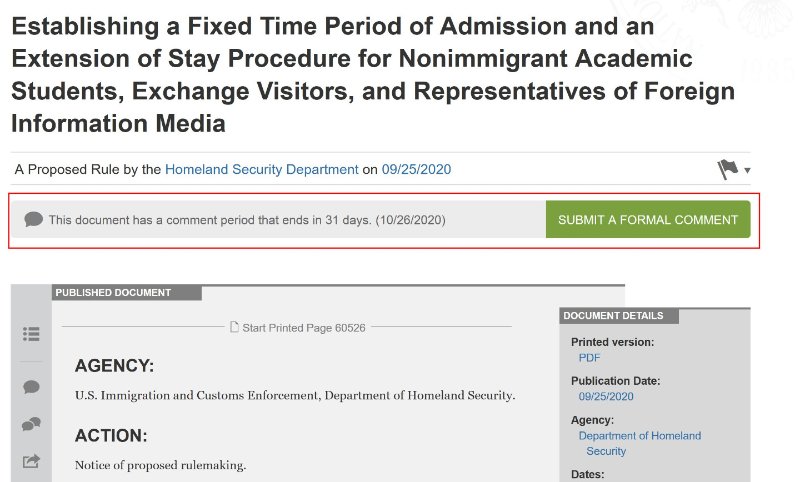Open the PDF printed version link
The height and width of the screenshot is (482, 800).
coord(589,358)
